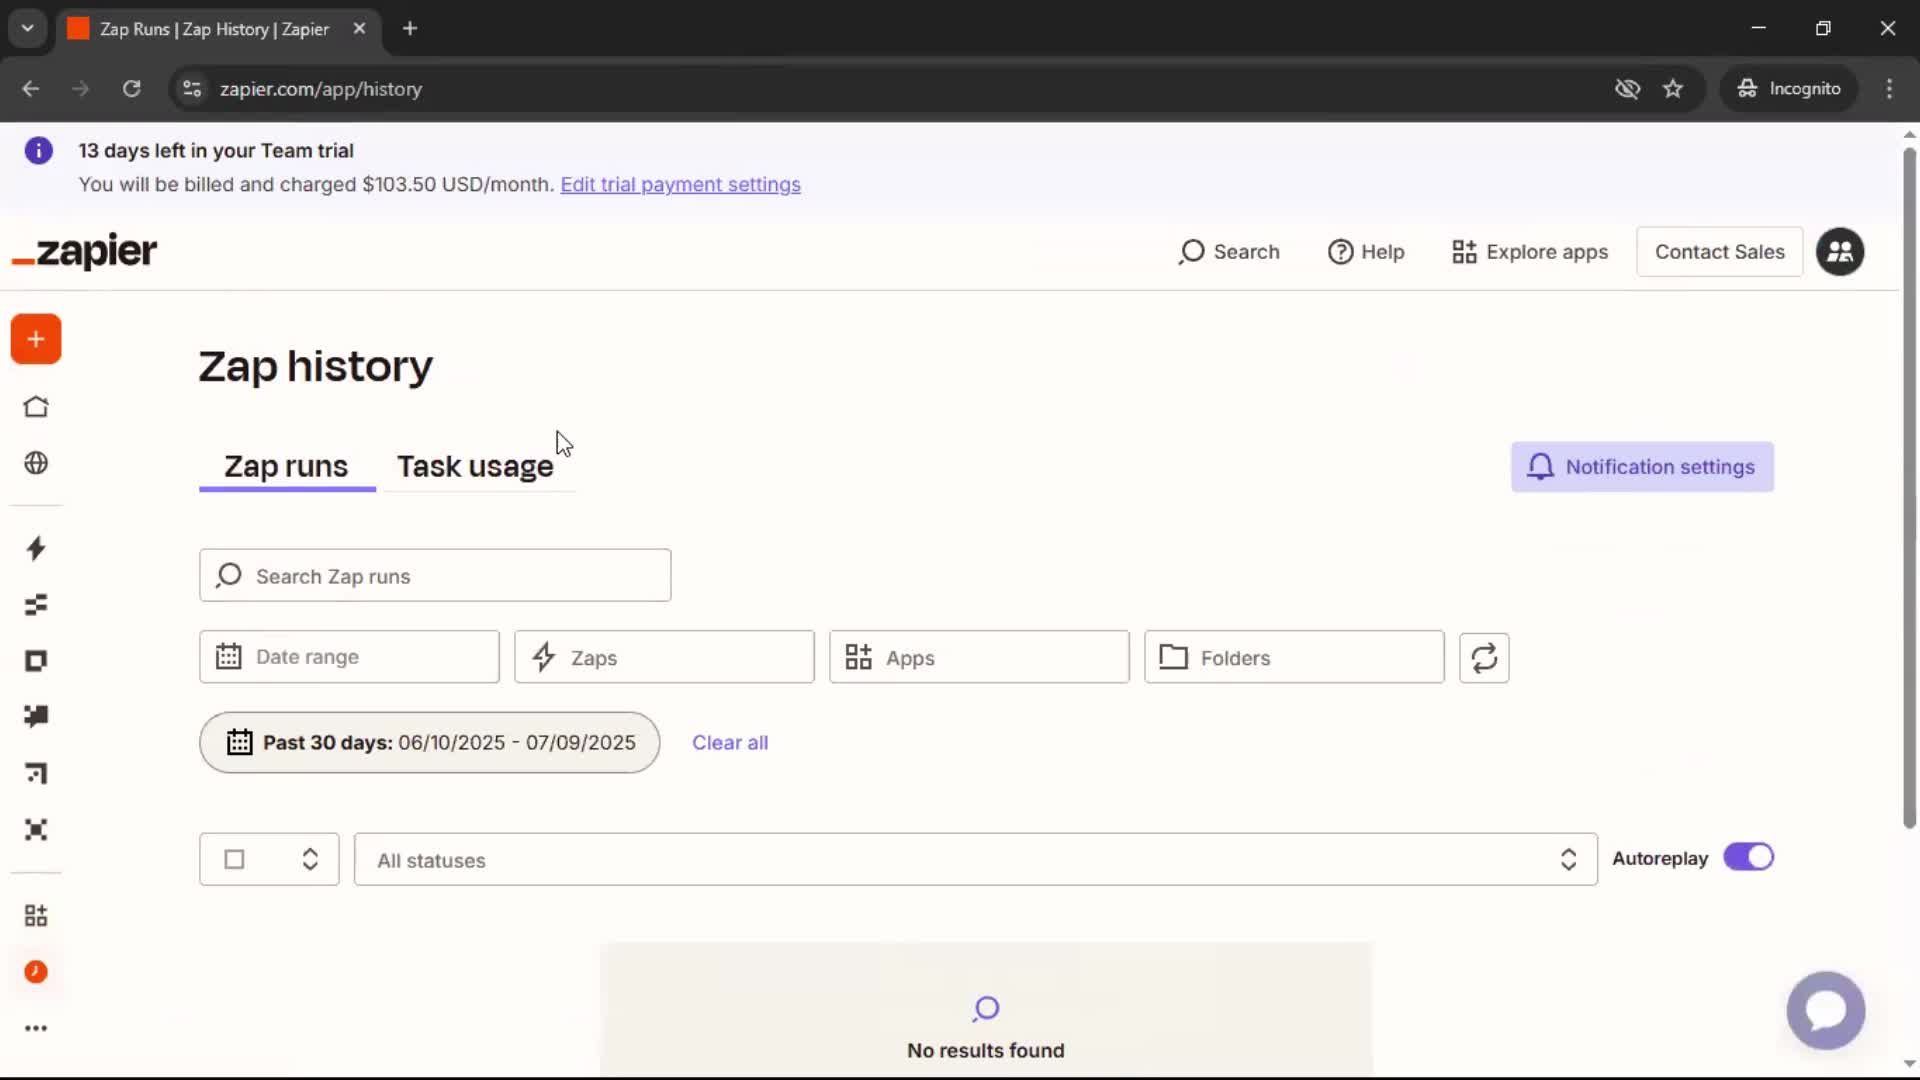View site information icon in address bar
The image size is (1920, 1080).
point(192,89)
